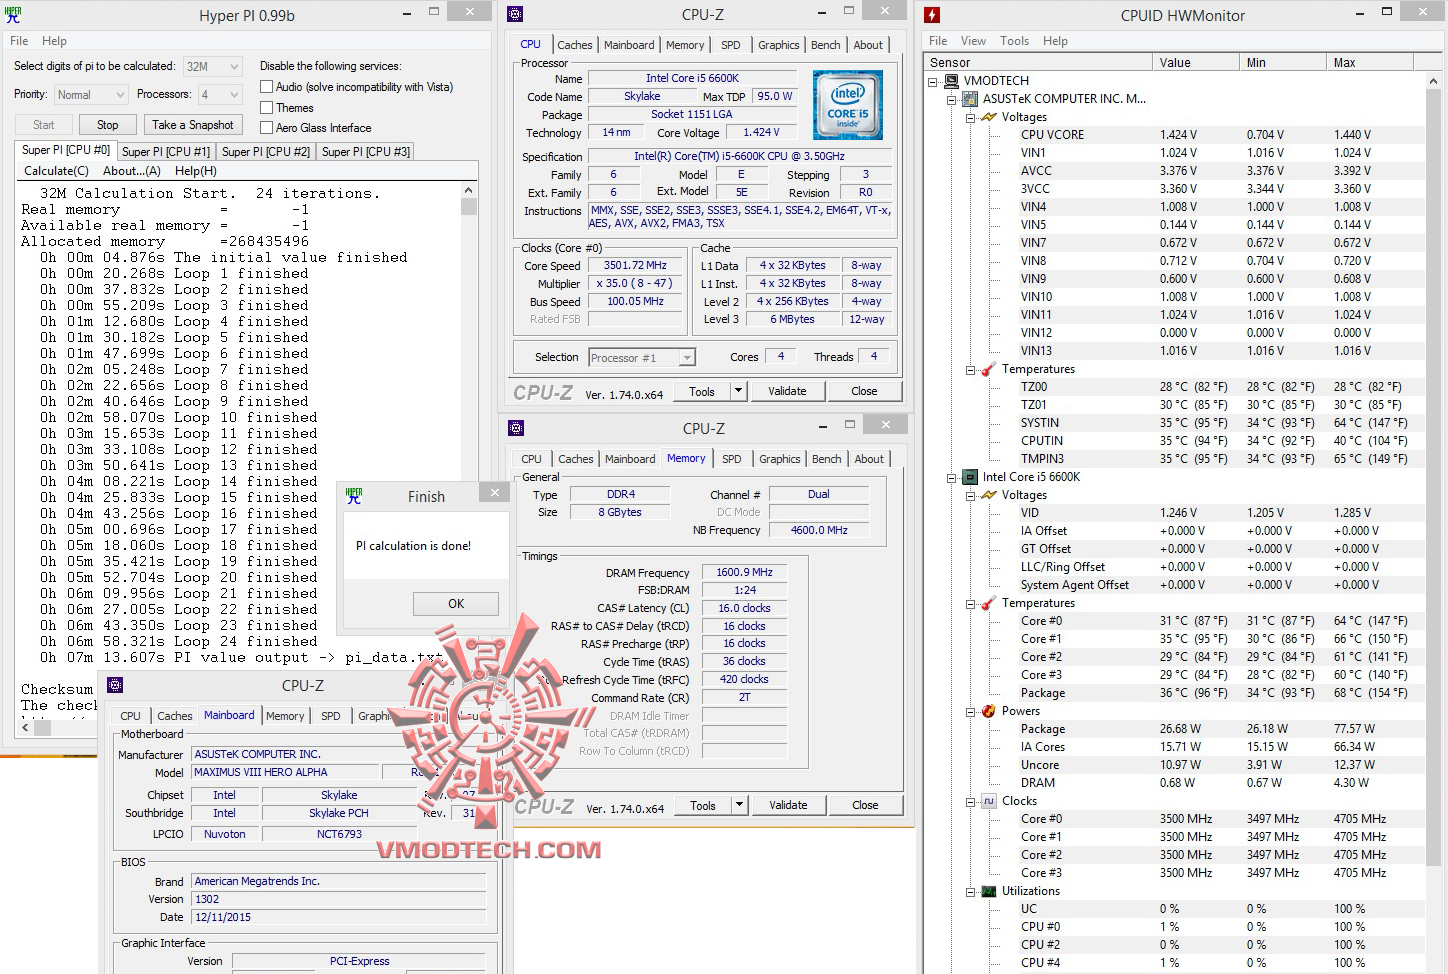This screenshot has height=974, width=1448.
Task: Click the voltage icon under the ASUSTeK node
Action: point(989,117)
